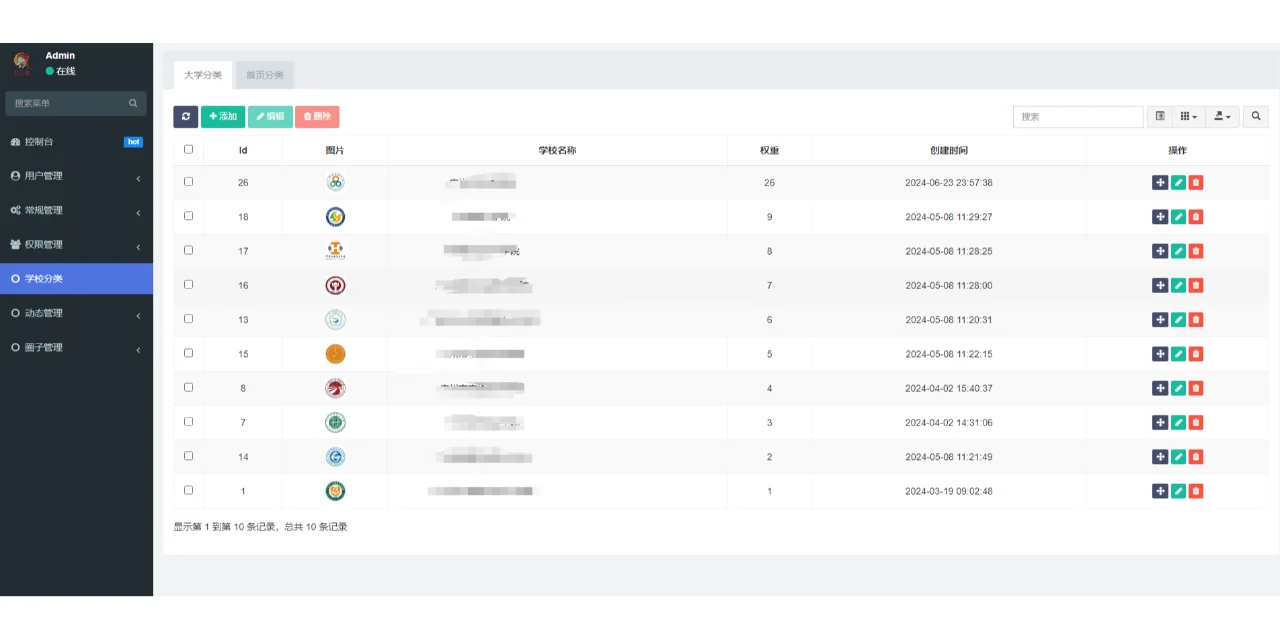Edit row with Id 8 via pencil icon
Viewport: 1280px width, 640px height.
pos(1178,388)
